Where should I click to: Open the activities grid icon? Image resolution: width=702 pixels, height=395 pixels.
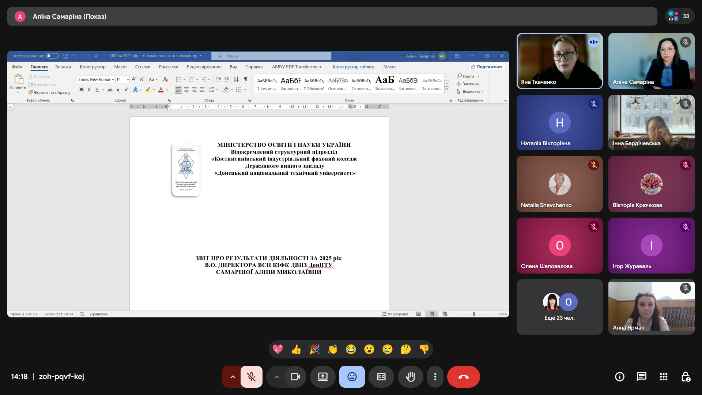663,377
